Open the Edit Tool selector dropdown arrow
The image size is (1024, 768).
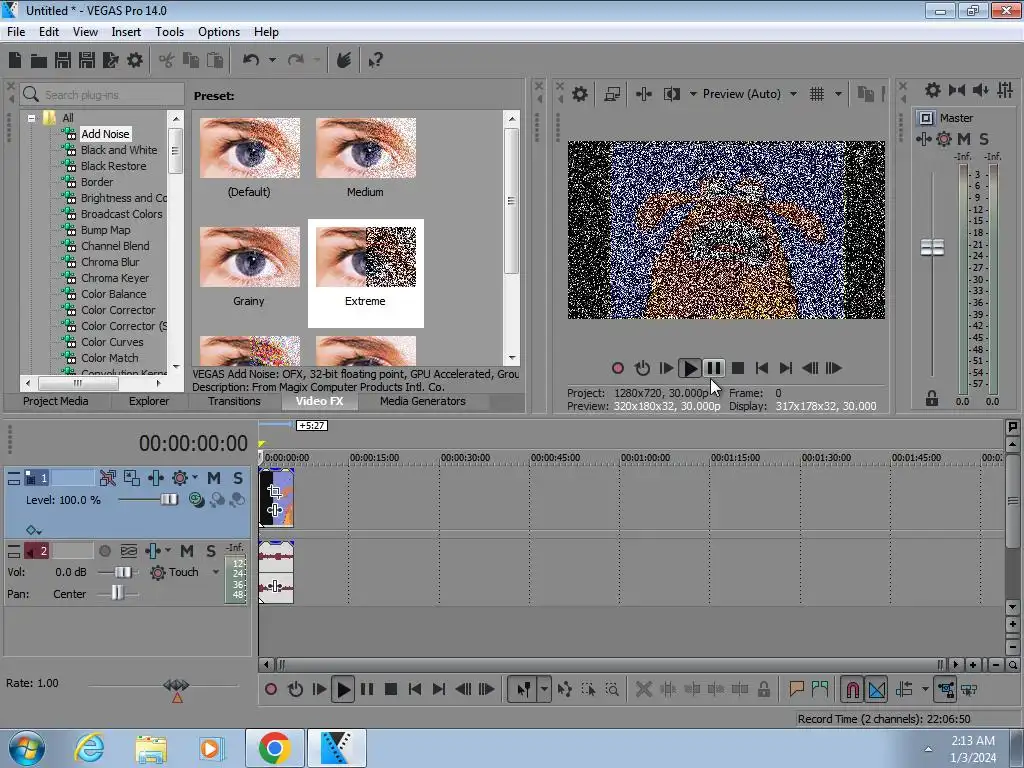point(544,689)
